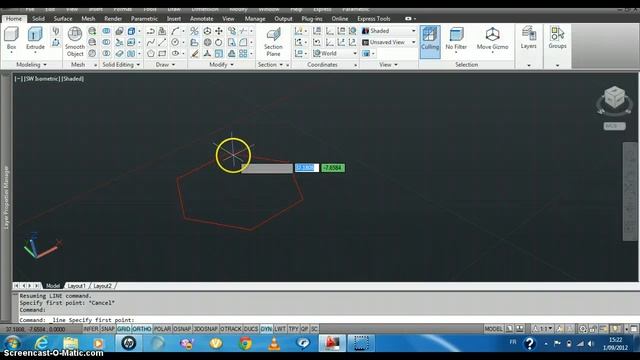Switch to the Solid ribbon tab
640x360 pixels.
coord(38,19)
